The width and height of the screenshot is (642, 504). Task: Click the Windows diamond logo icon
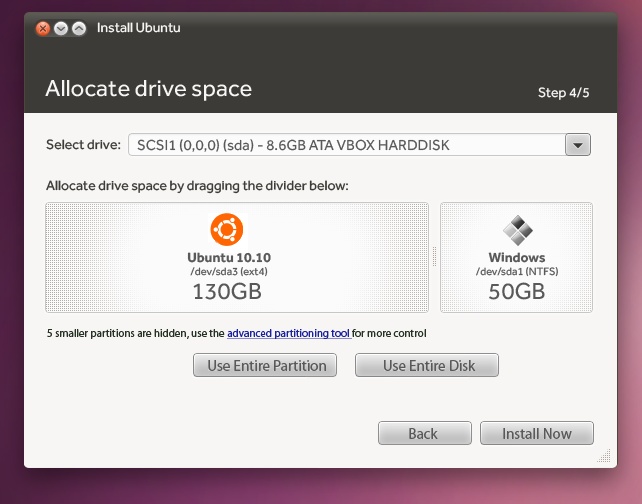click(517, 230)
